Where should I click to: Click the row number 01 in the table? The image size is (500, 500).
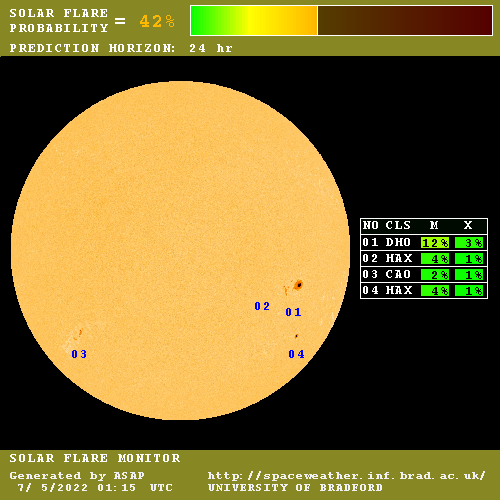coord(370,242)
